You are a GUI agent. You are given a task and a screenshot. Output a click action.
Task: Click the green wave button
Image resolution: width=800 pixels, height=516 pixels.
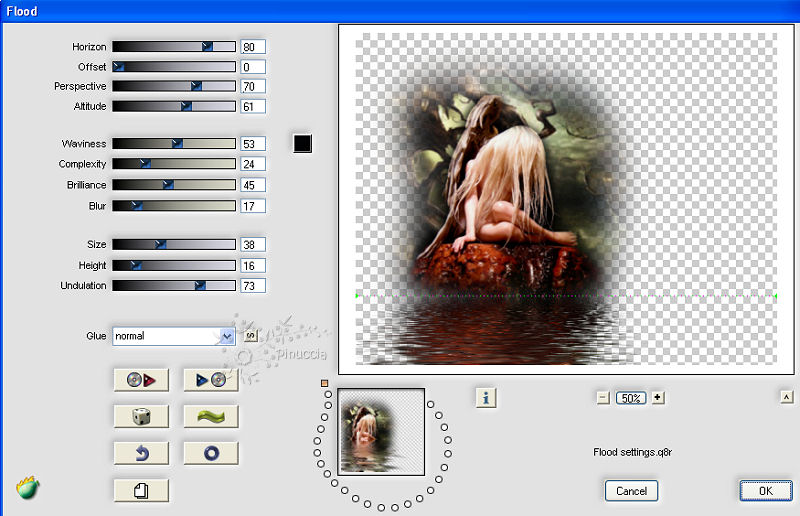211,416
